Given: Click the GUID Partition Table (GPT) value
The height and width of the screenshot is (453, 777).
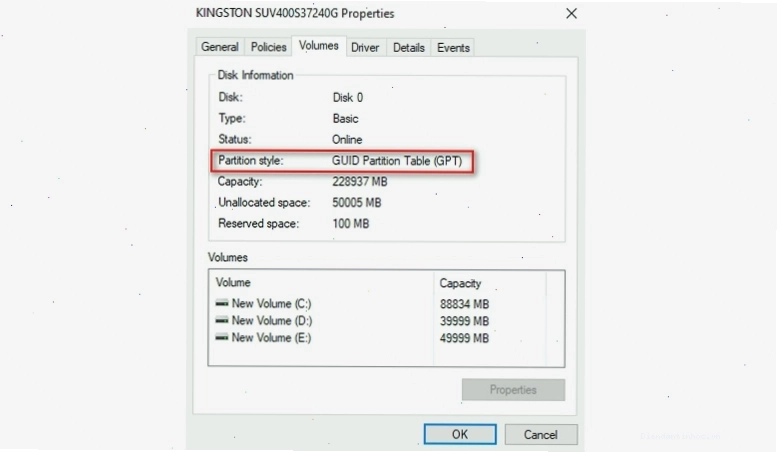Looking at the screenshot, I should pos(397,161).
